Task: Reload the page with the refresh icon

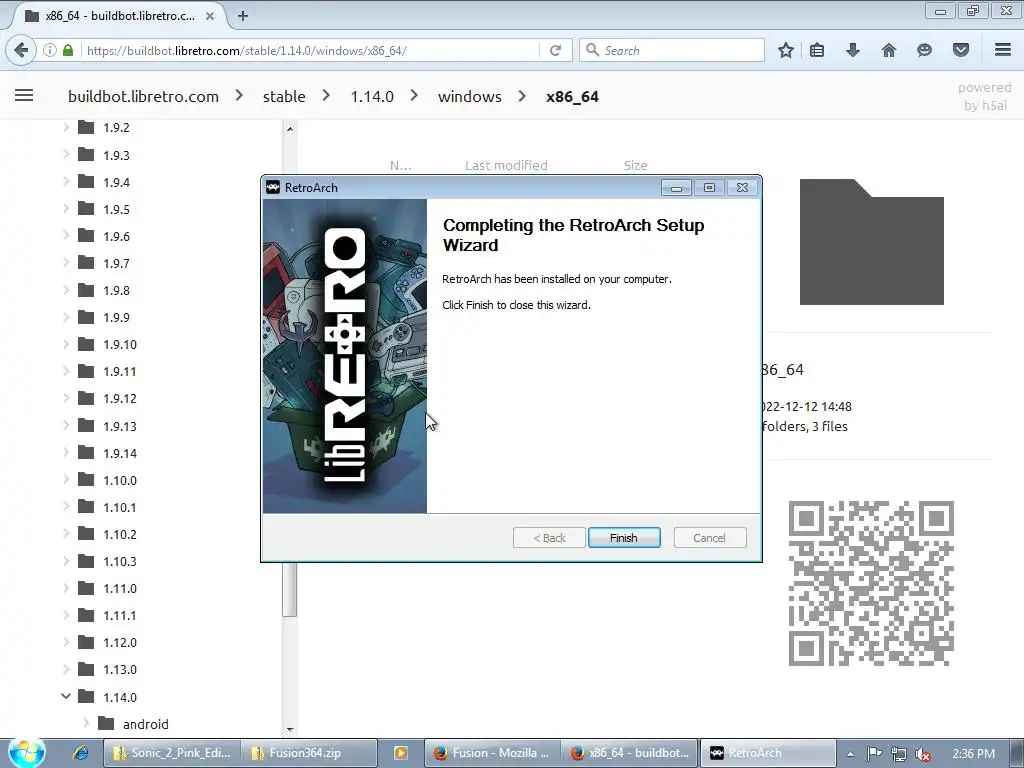Action: tap(555, 50)
